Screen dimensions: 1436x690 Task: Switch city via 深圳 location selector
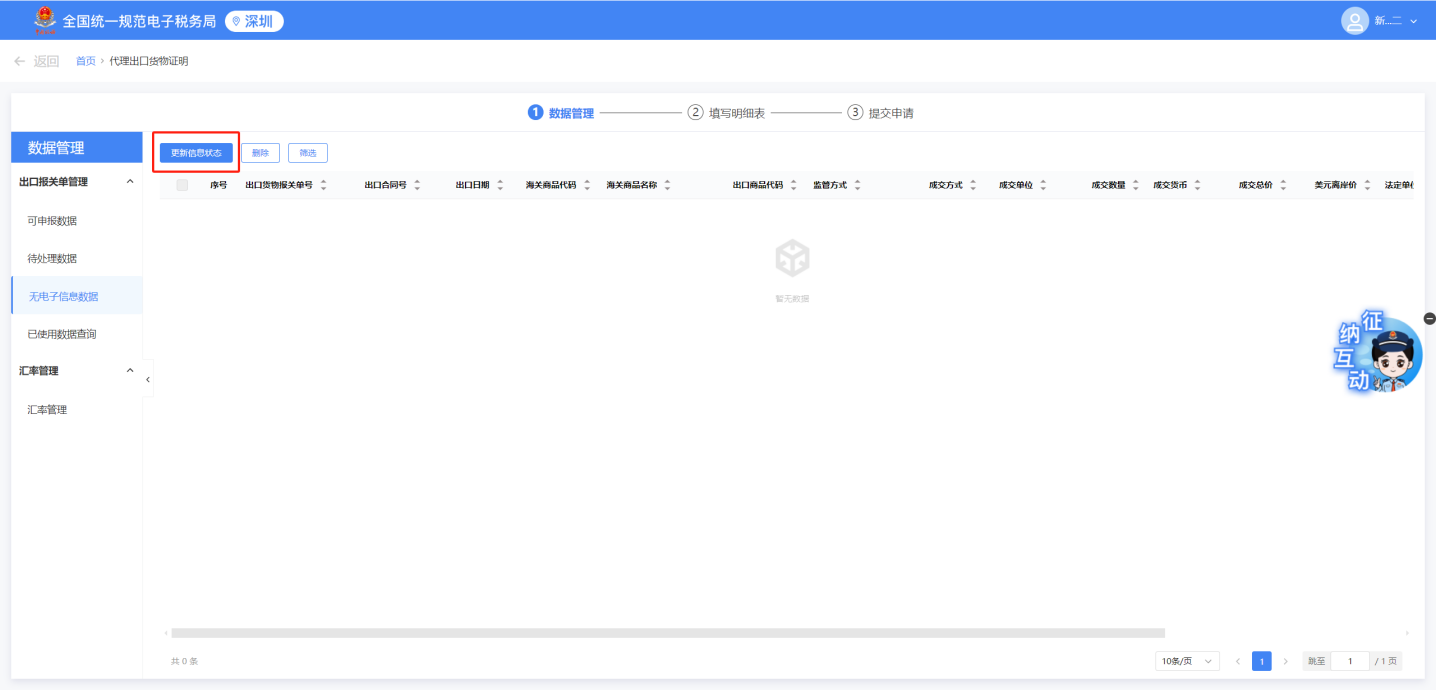[x=254, y=21]
